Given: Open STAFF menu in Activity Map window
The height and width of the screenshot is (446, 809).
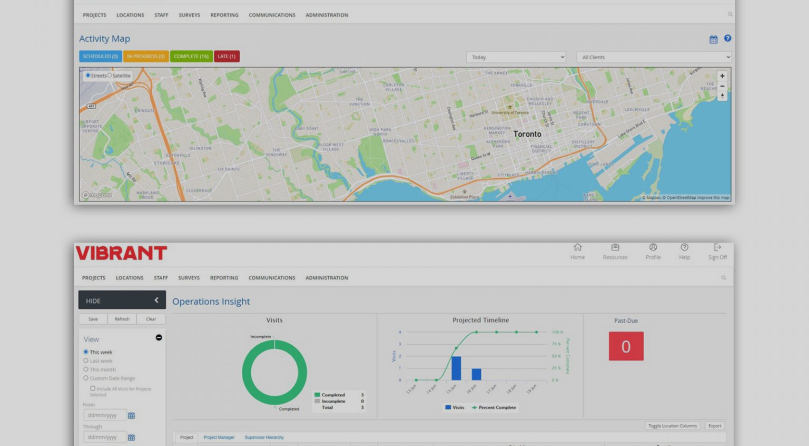Looking at the screenshot, I should pyautogui.click(x=161, y=15).
